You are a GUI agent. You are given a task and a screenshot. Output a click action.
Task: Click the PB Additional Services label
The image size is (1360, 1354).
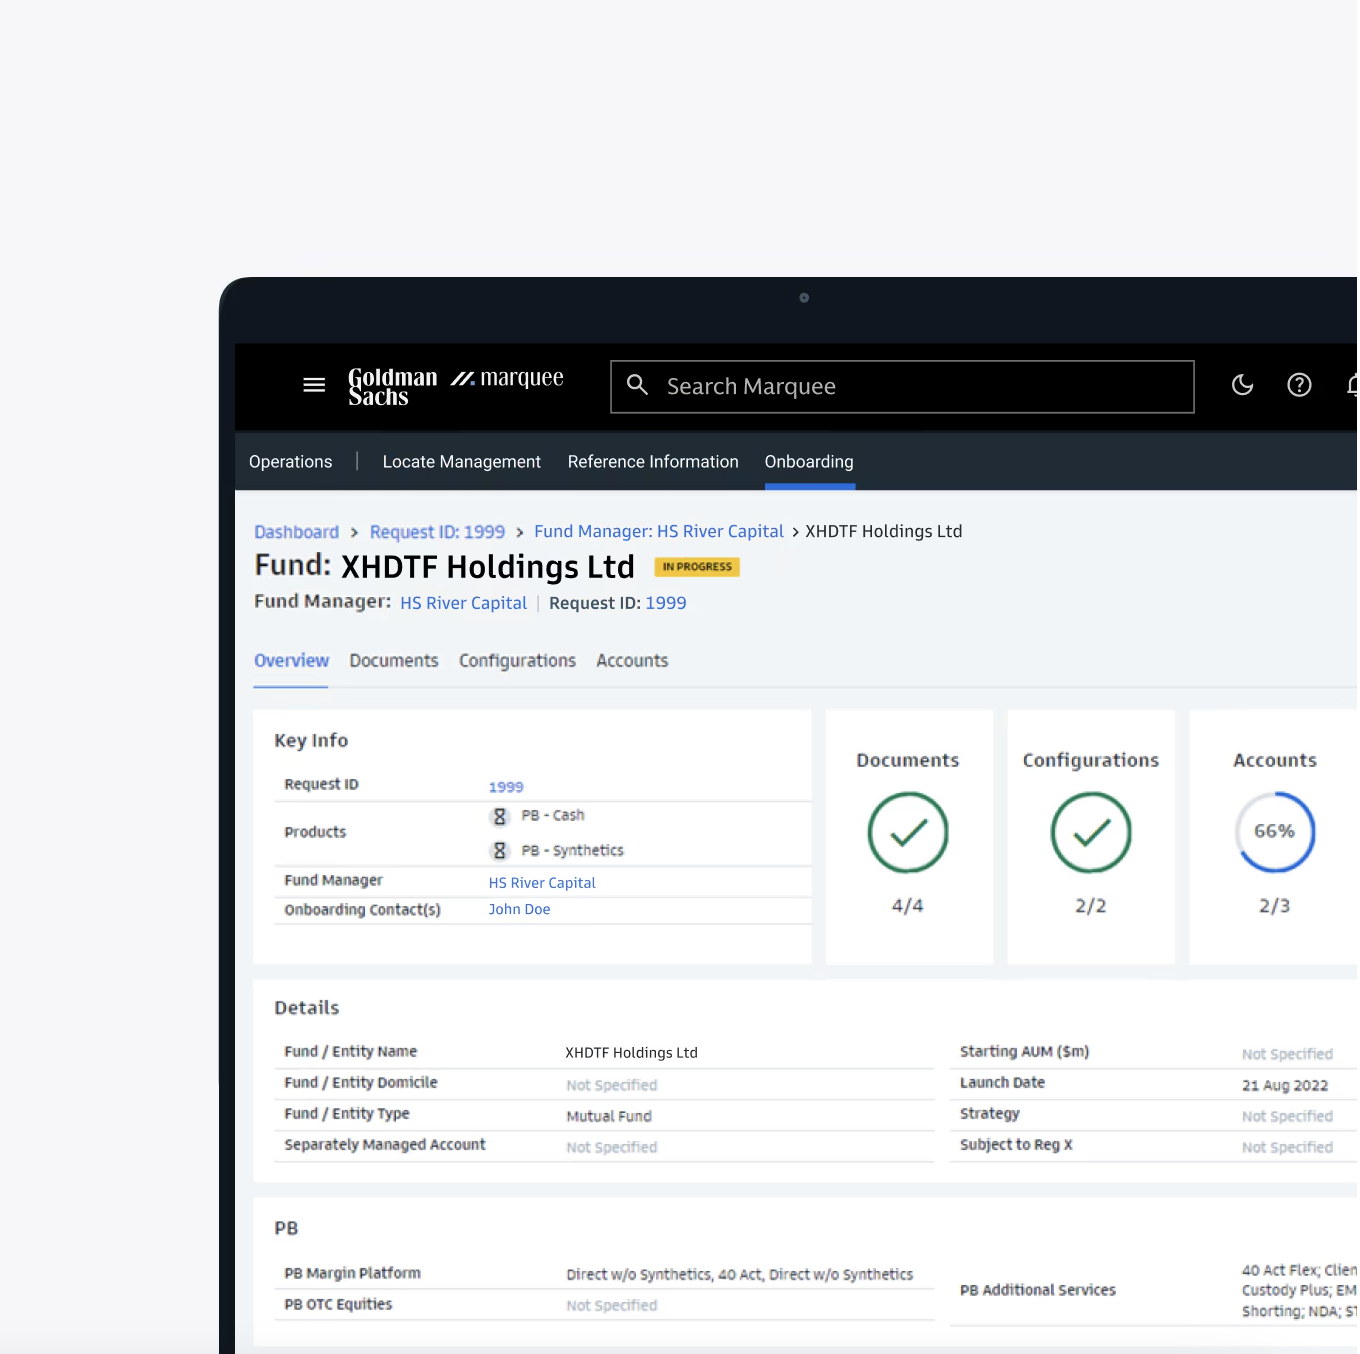coord(1038,1291)
